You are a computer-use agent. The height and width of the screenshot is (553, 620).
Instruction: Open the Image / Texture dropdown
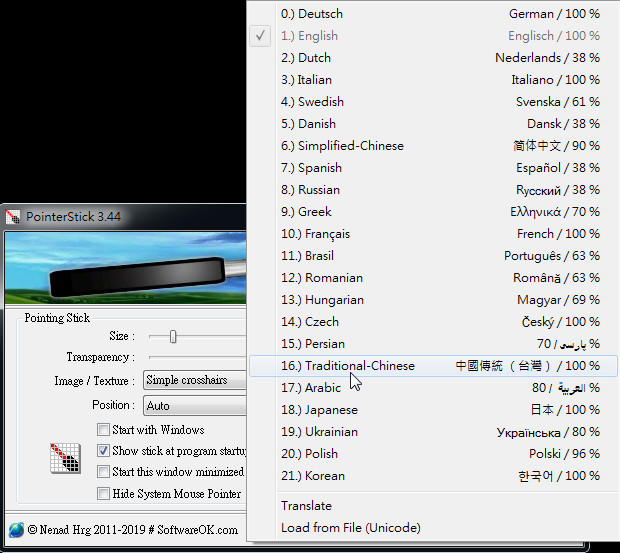click(x=195, y=380)
